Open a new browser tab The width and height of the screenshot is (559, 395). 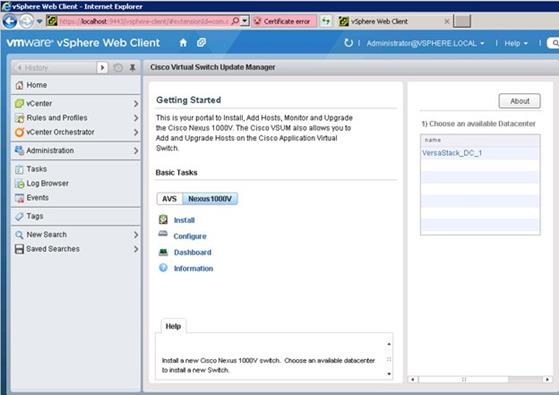point(462,21)
